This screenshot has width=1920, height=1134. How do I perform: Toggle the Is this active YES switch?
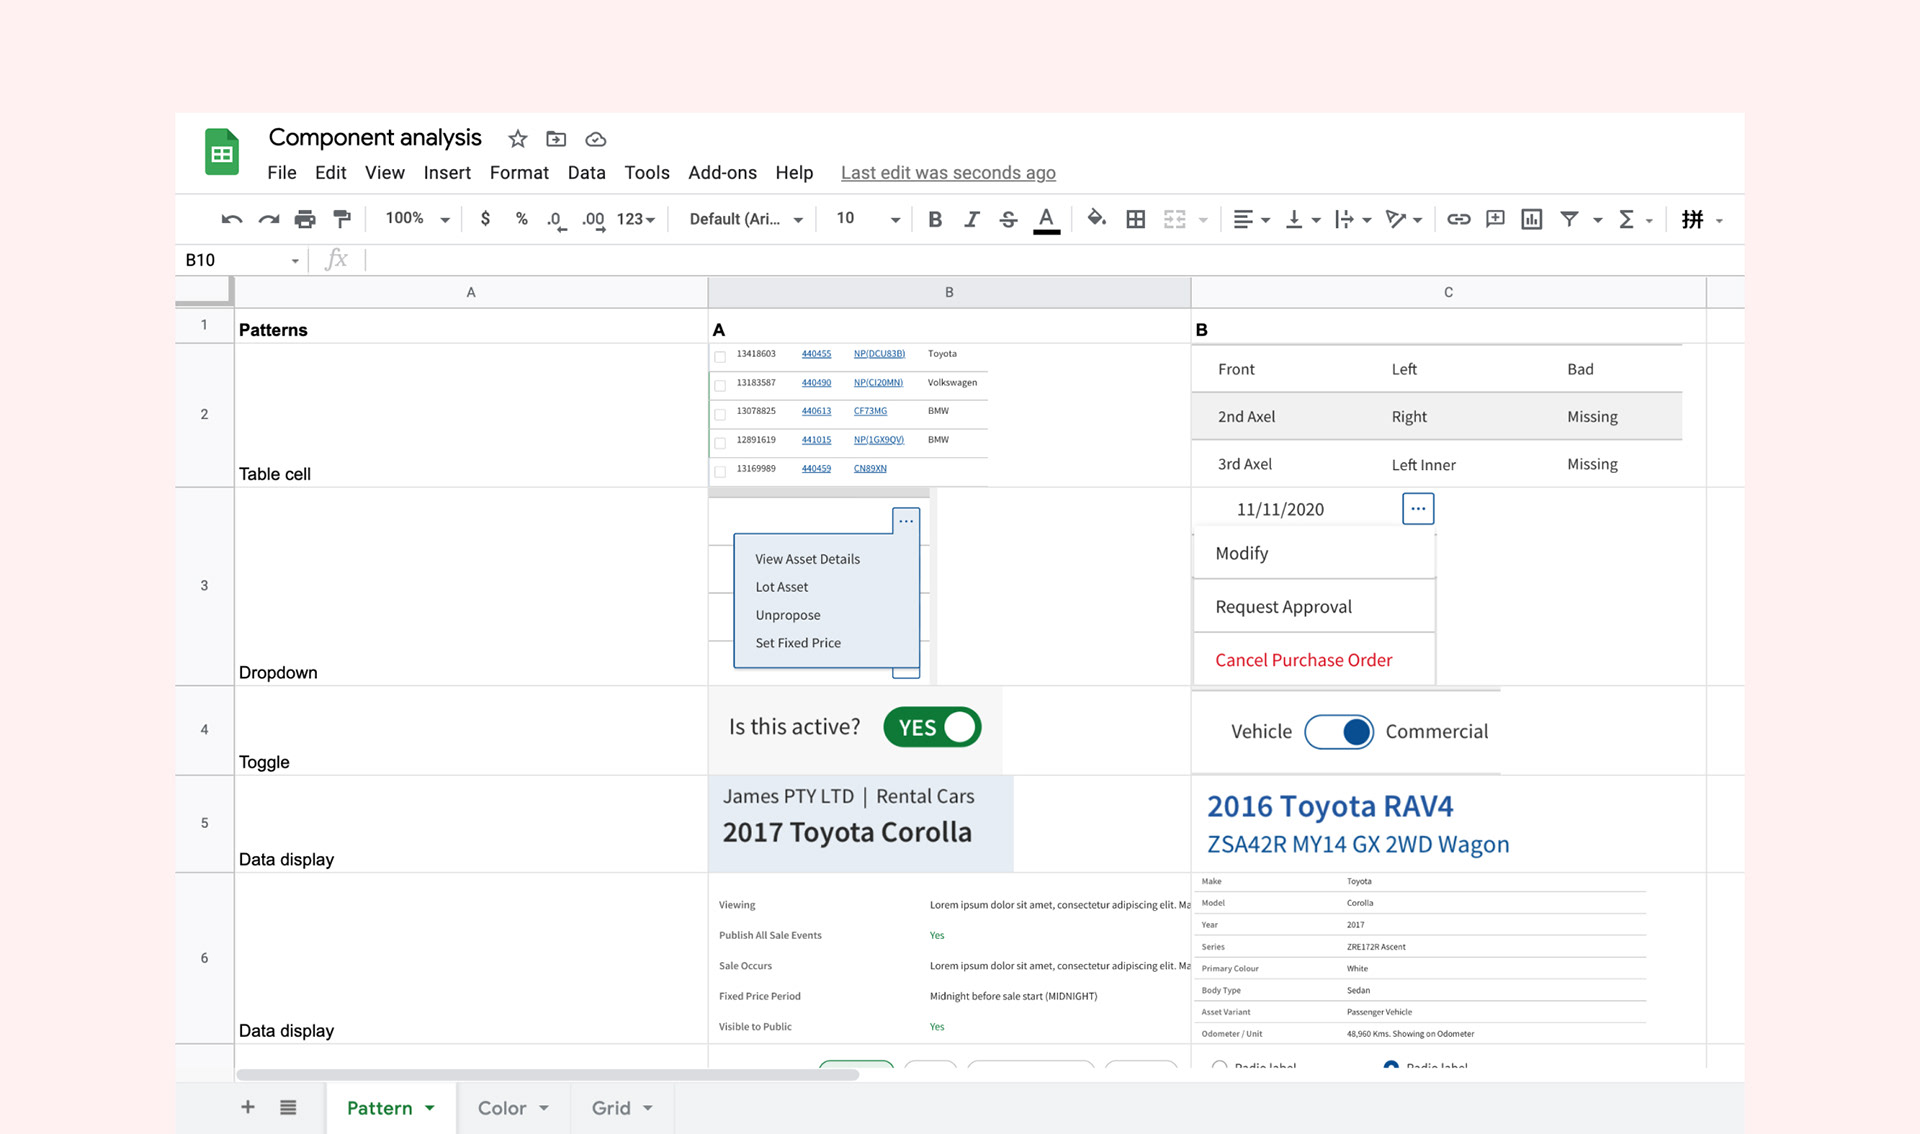click(x=932, y=727)
